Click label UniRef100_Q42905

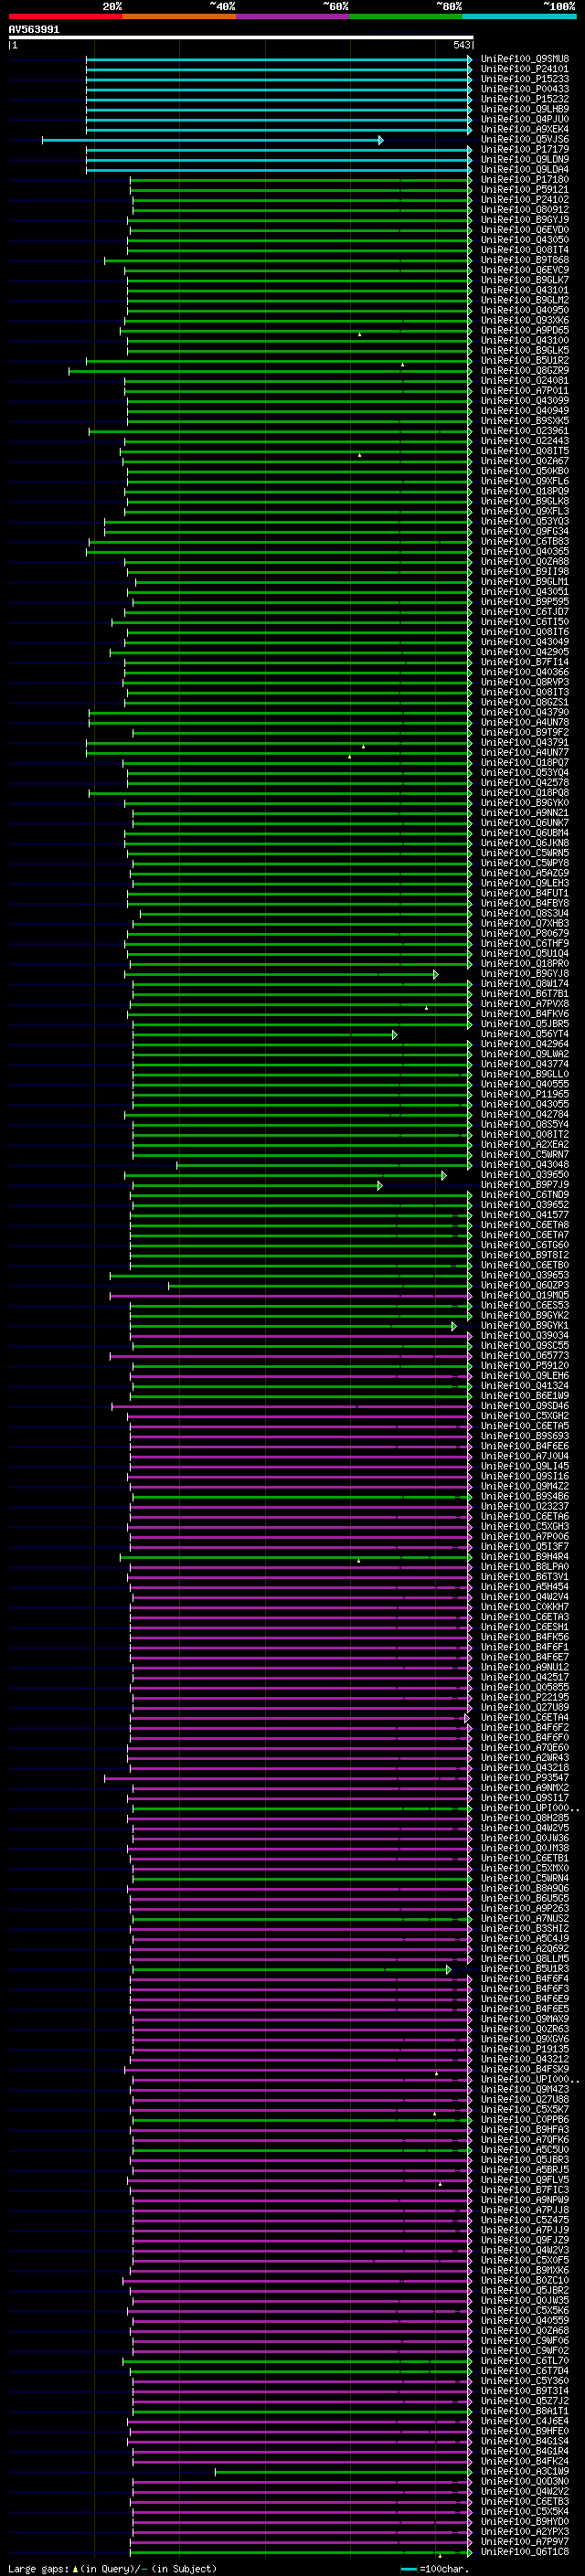point(524,652)
